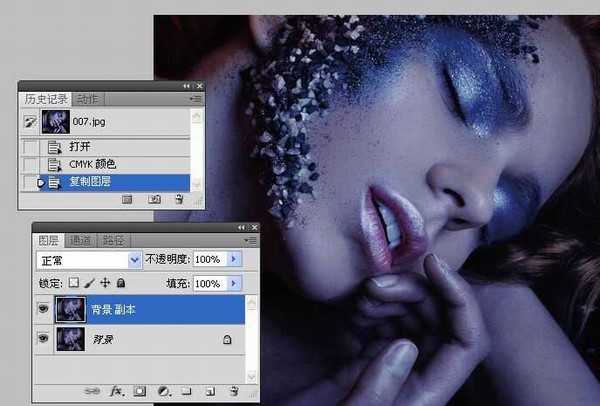Create new snapshot in History panel

click(155, 199)
